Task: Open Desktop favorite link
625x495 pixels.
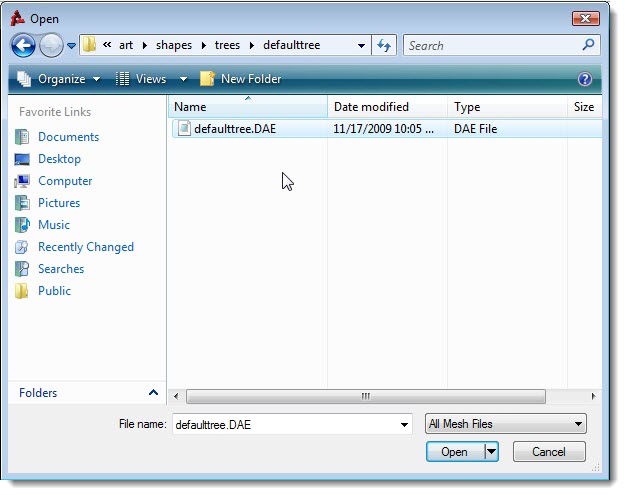Action: click(x=59, y=159)
